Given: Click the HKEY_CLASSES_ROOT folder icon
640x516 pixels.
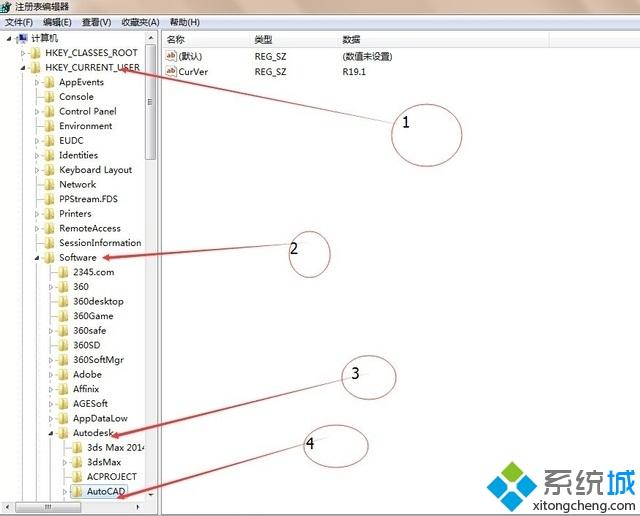Looking at the screenshot, I should [x=36, y=53].
